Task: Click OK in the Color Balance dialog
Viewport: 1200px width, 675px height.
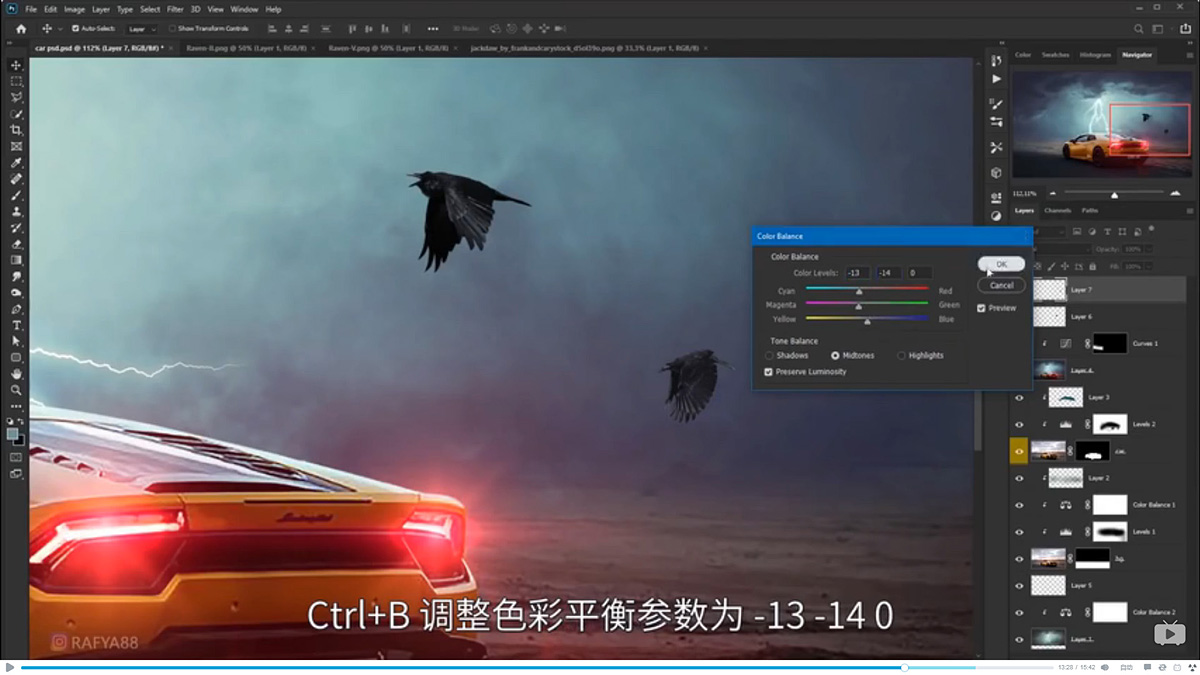Action: (1001, 264)
